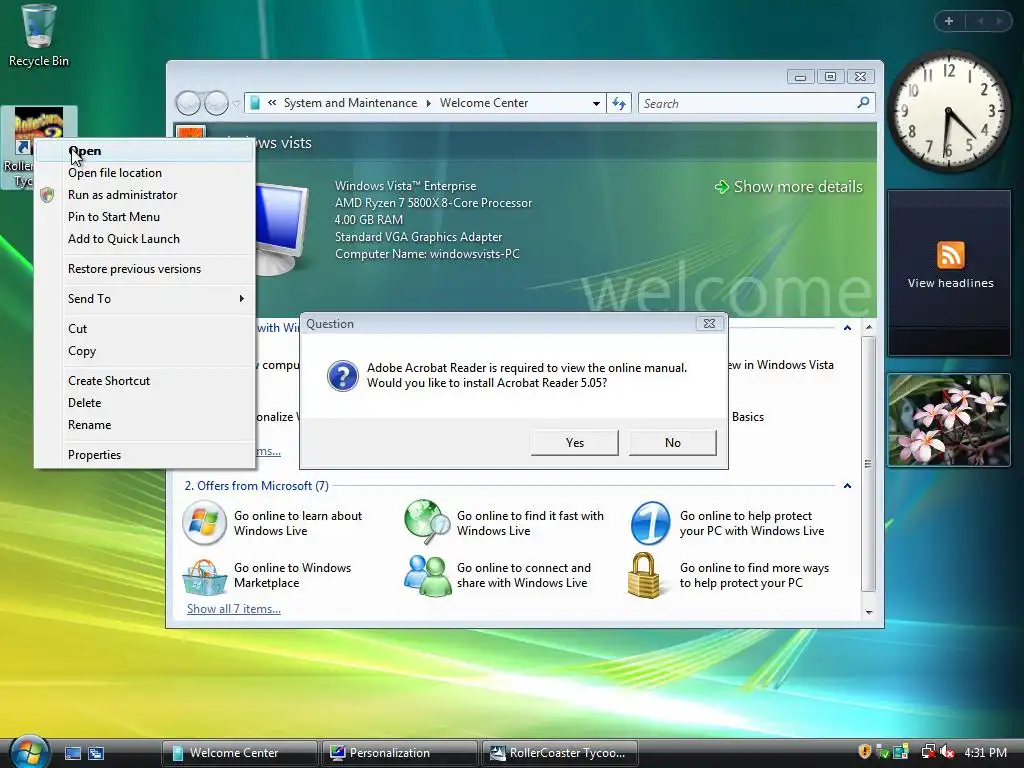
Task: Click breadcrumb arrow after System and Maintenance
Action: (x=428, y=103)
